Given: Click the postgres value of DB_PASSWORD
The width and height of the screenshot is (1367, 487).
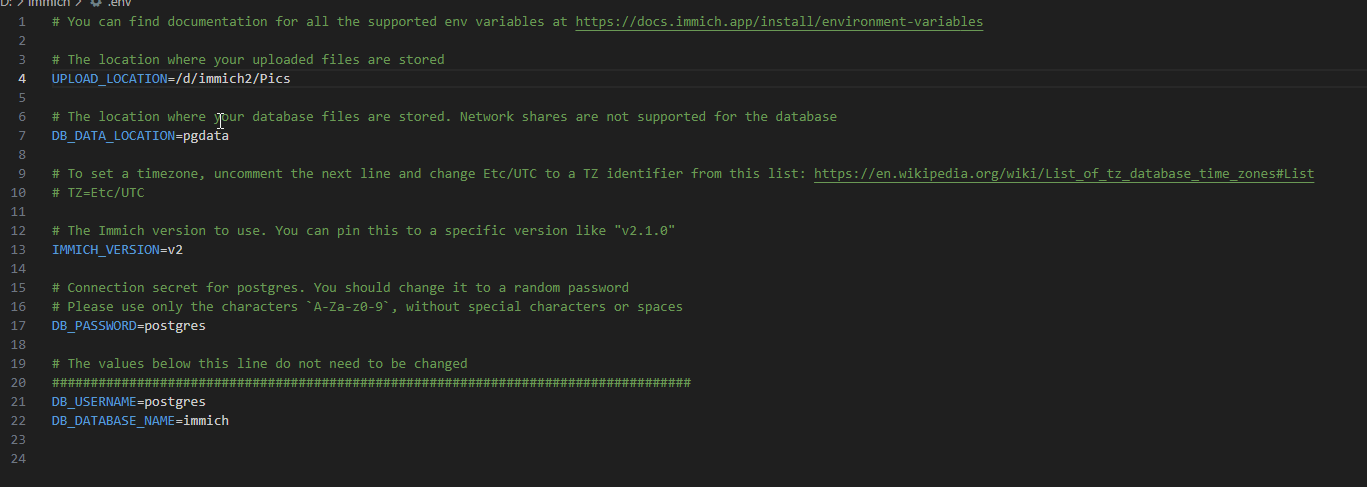Looking at the screenshot, I should (x=175, y=326).
